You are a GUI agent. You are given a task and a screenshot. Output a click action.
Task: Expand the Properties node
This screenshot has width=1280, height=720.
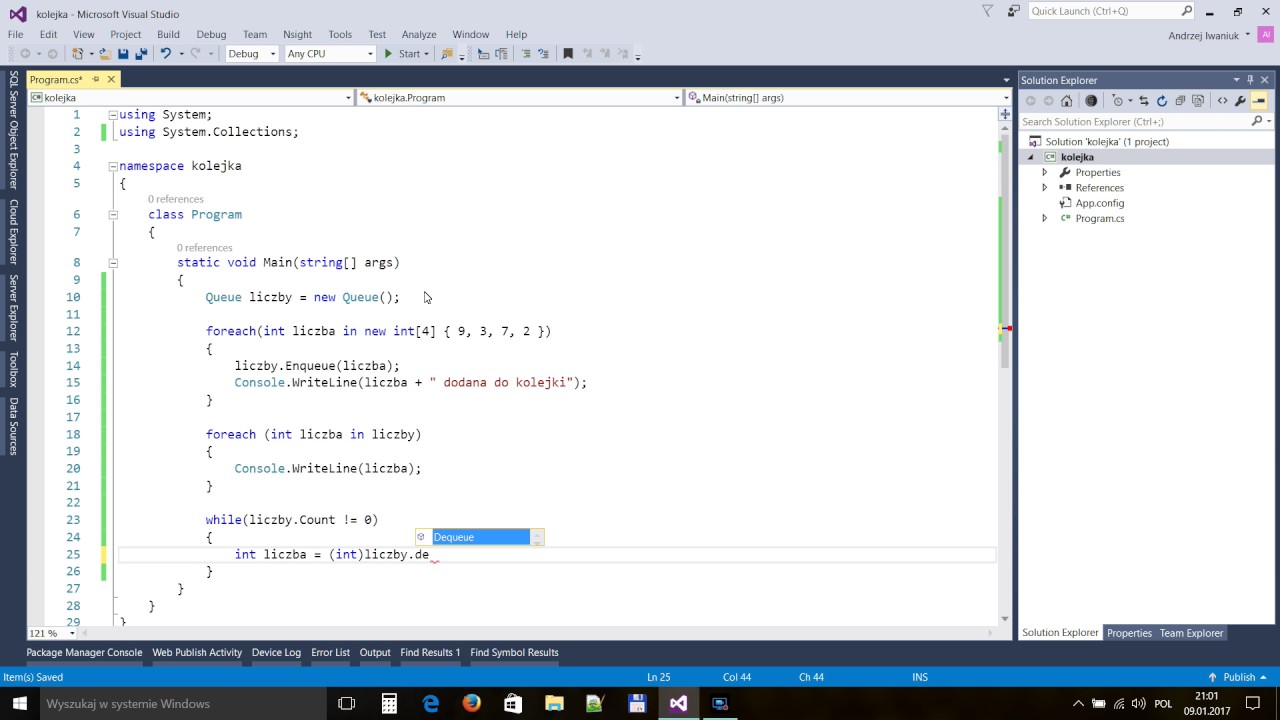(x=1045, y=172)
